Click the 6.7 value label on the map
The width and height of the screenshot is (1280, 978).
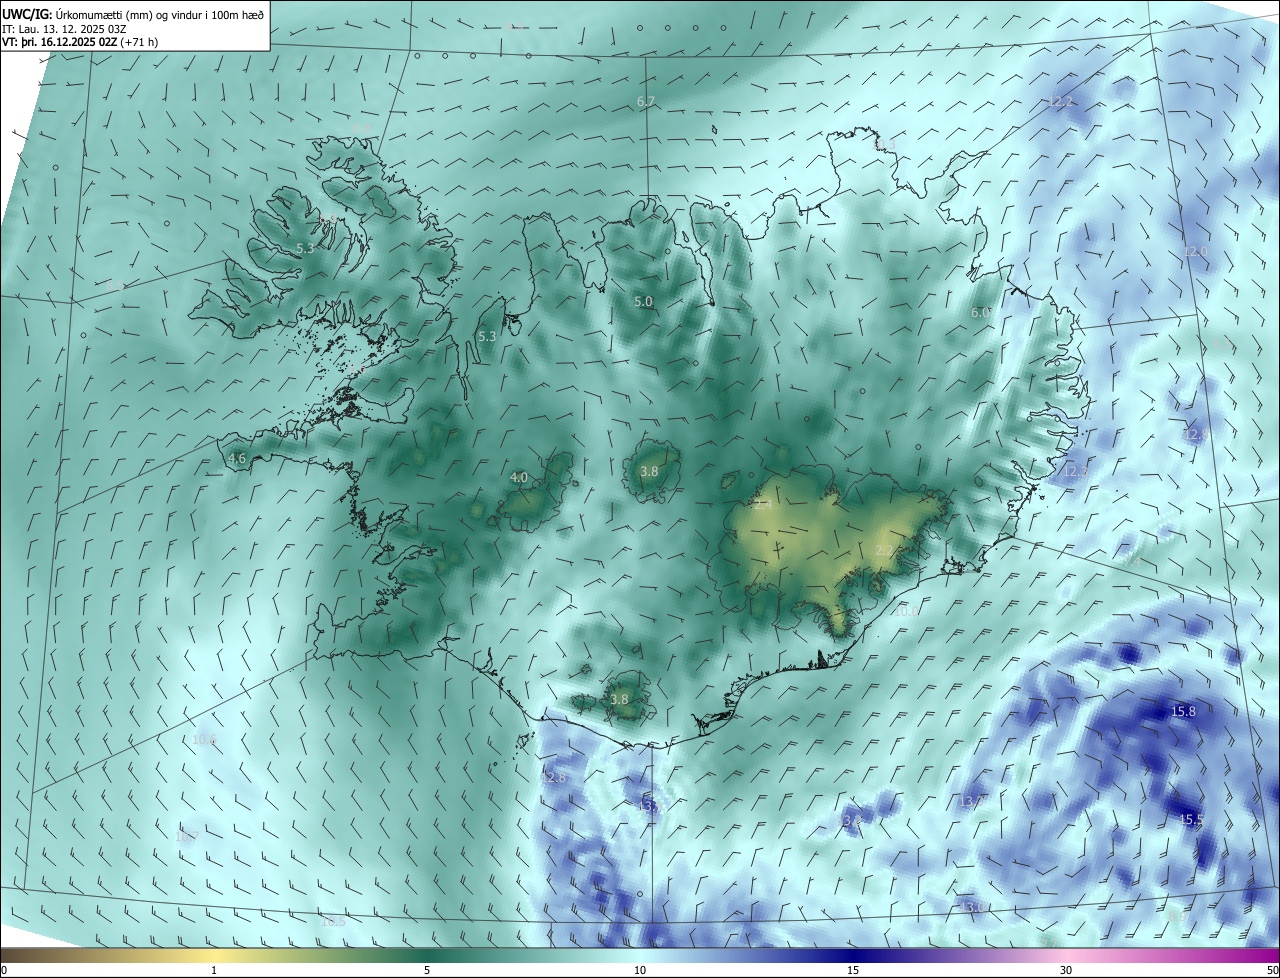point(646,102)
